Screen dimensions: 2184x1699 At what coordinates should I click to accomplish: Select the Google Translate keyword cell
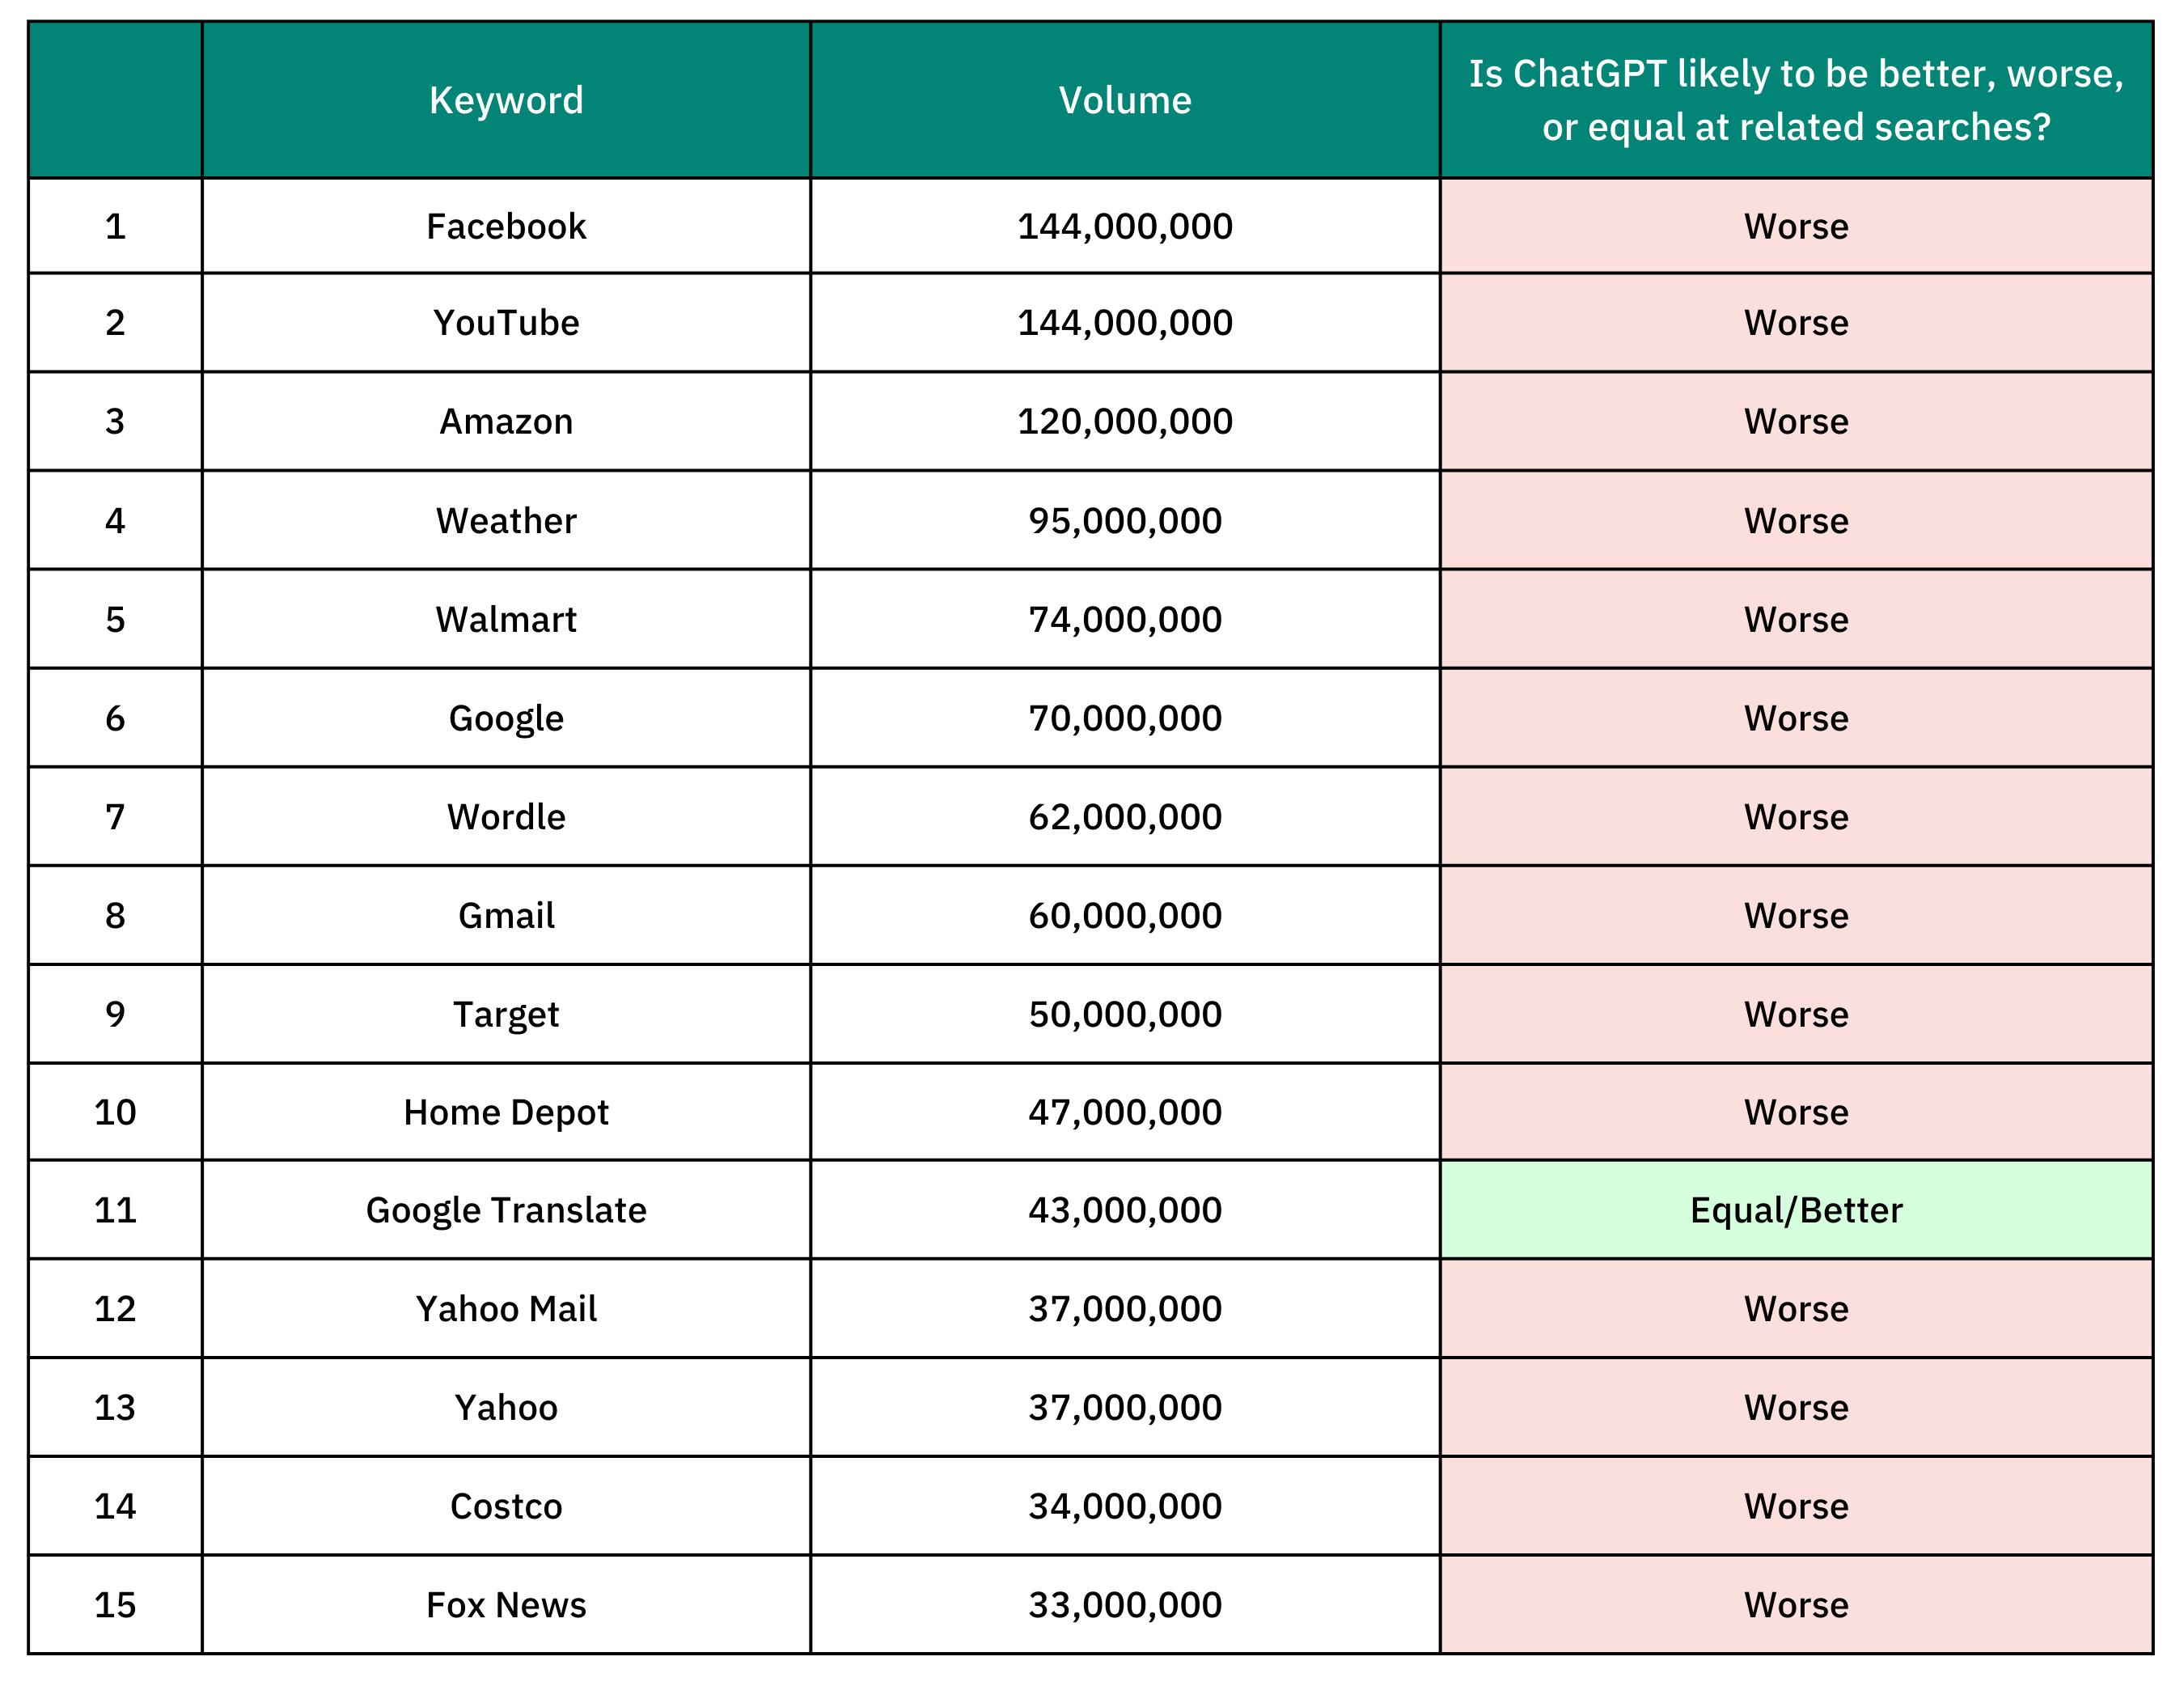click(x=506, y=1210)
